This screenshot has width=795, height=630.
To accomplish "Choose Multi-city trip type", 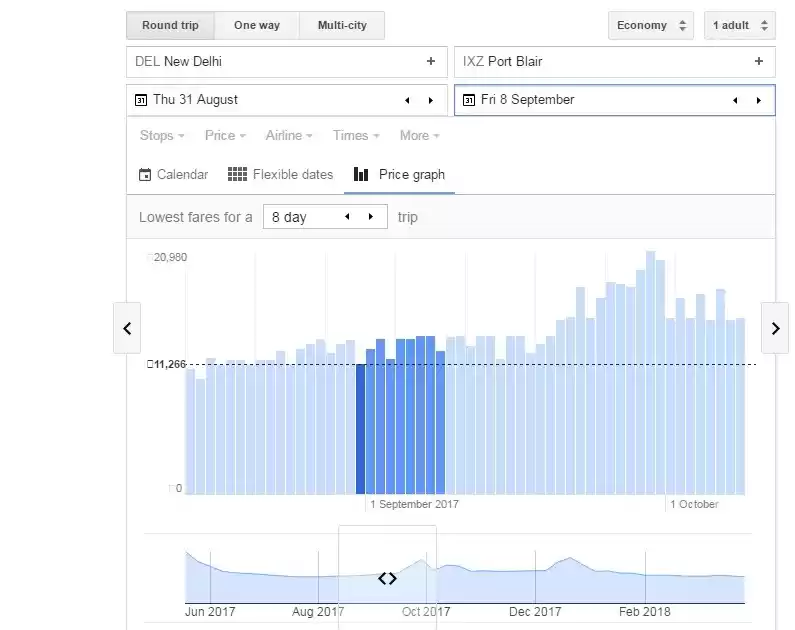I will [x=341, y=25].
